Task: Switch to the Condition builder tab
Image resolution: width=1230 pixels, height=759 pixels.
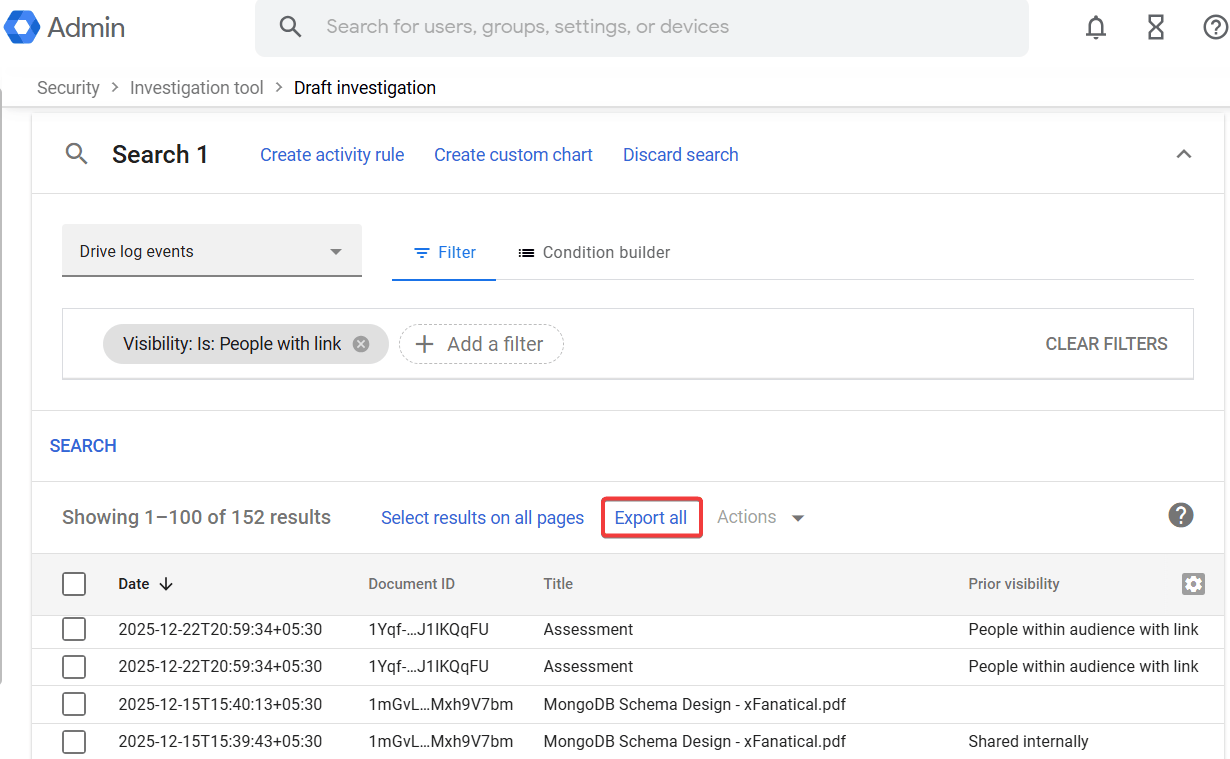Action: pyautogui.click(x=594, y=253)
